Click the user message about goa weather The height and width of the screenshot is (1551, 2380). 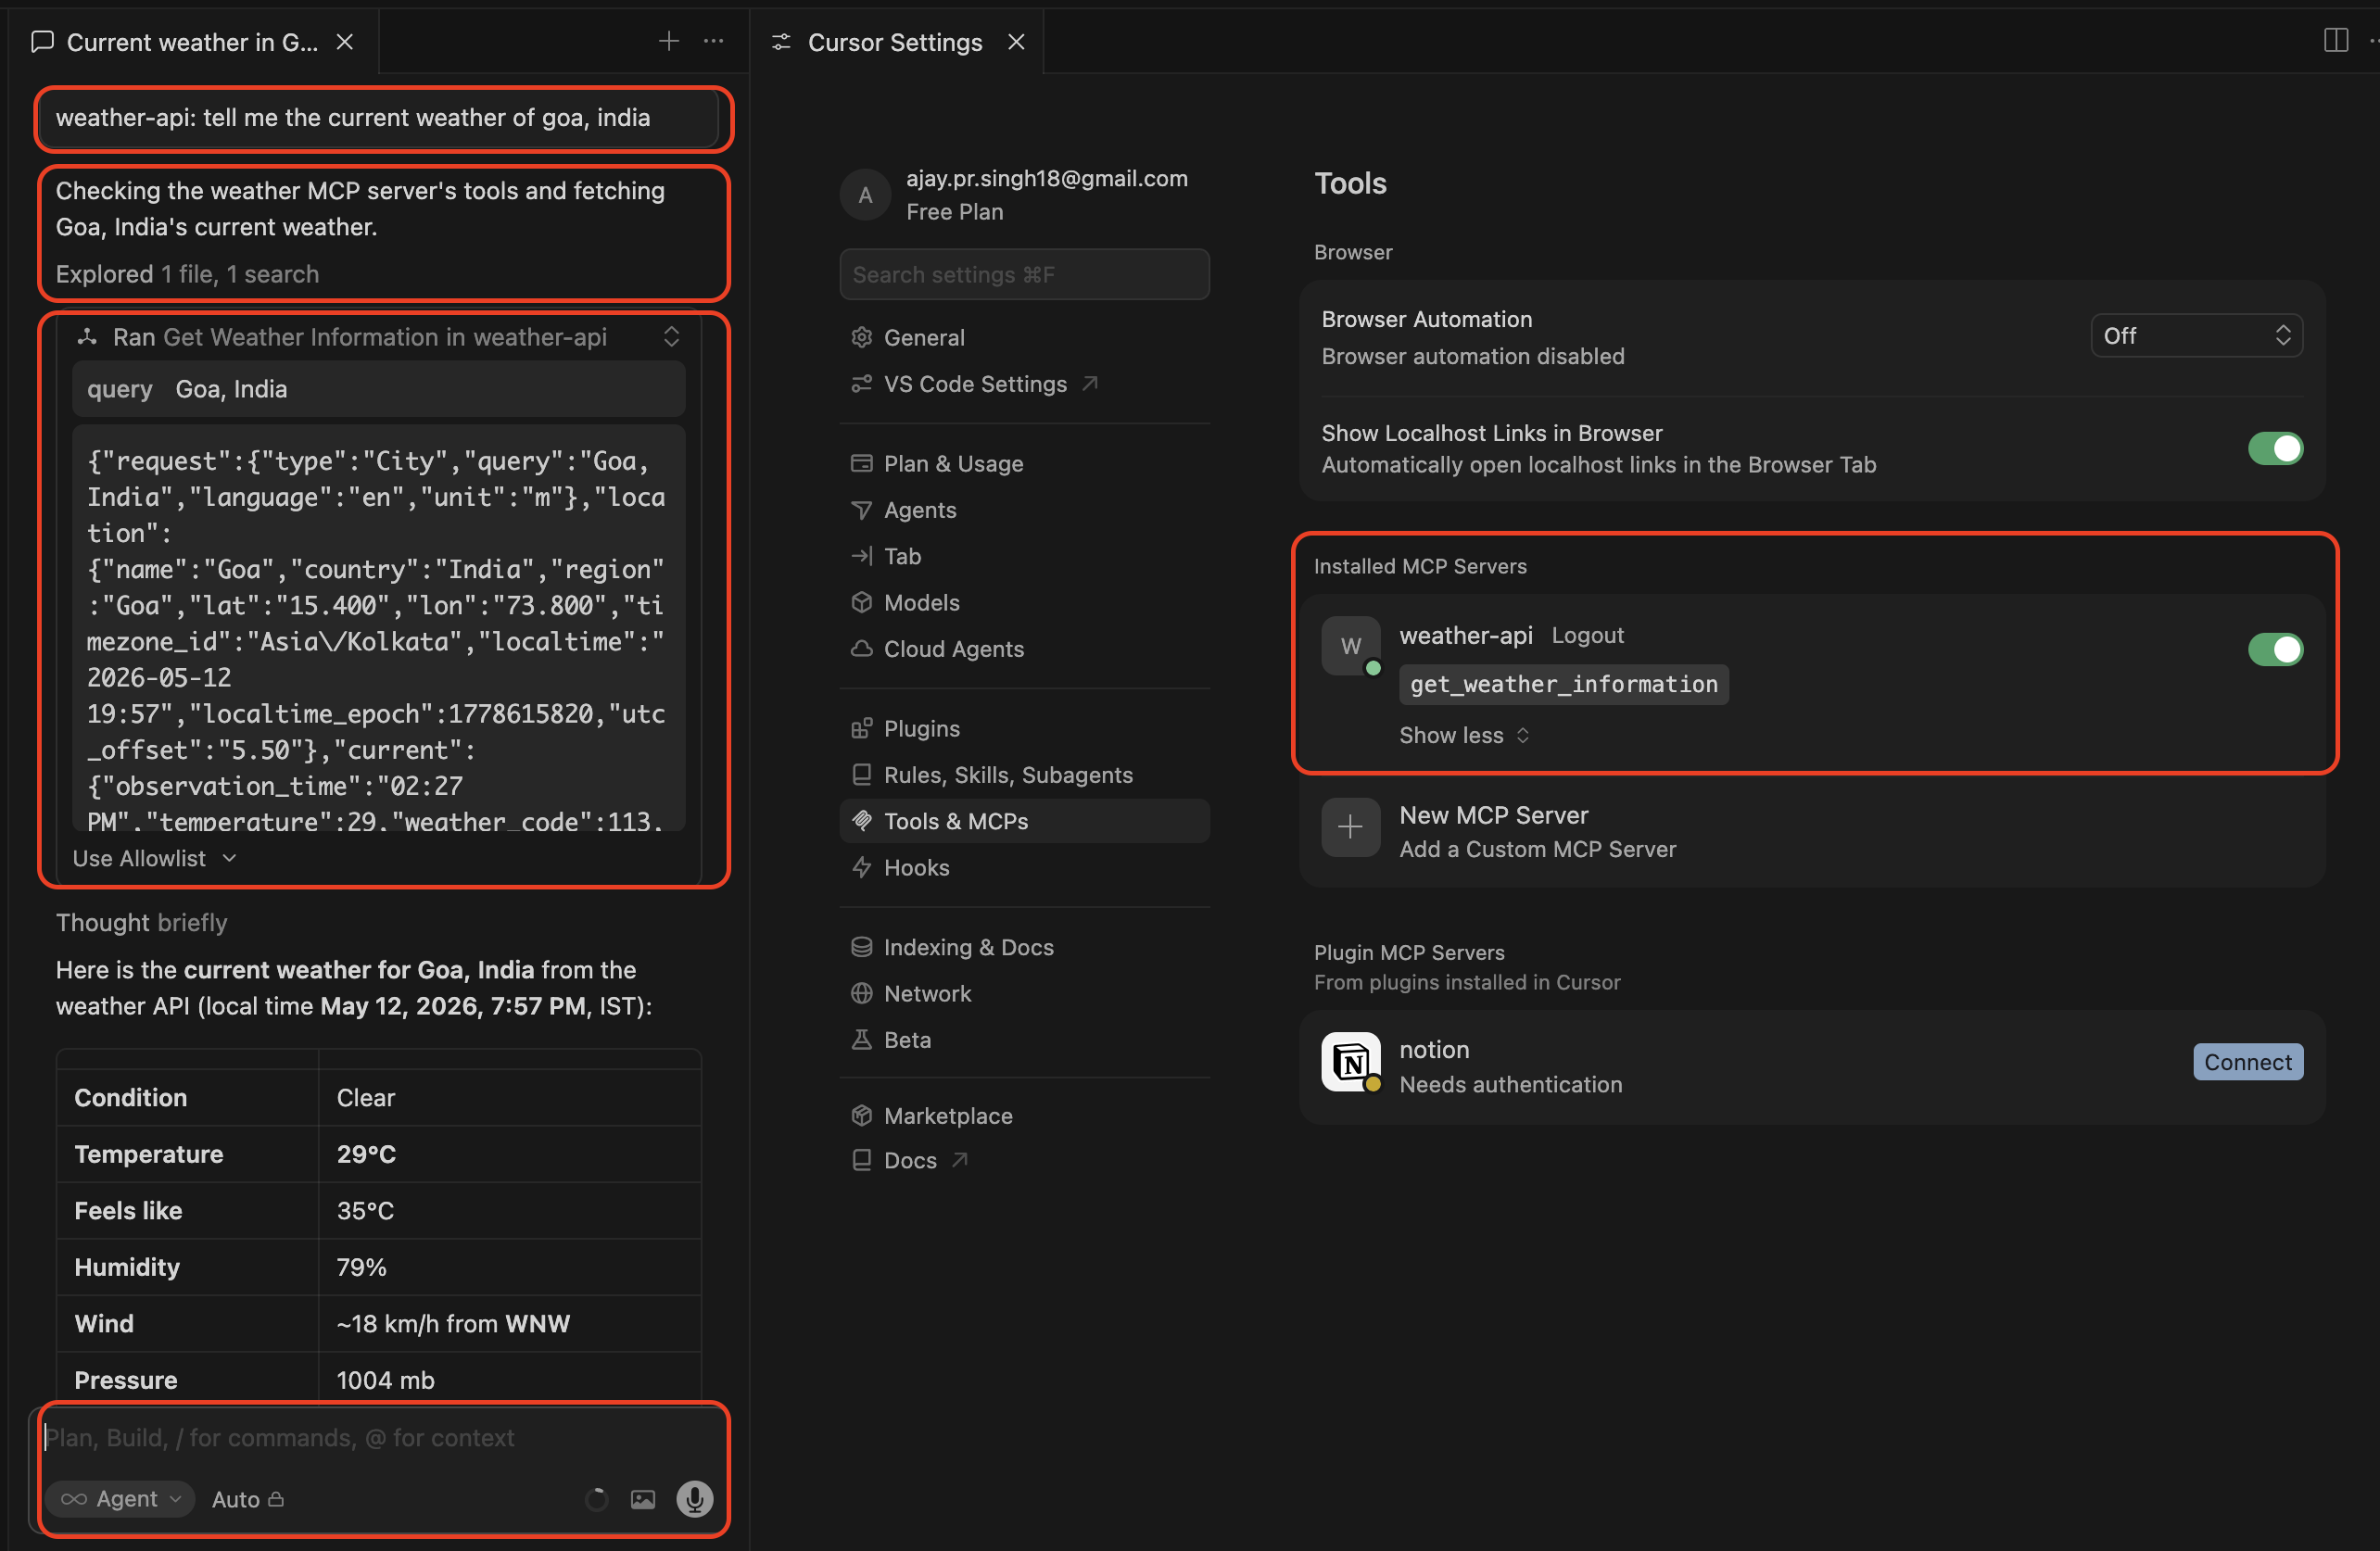[377, 118]
